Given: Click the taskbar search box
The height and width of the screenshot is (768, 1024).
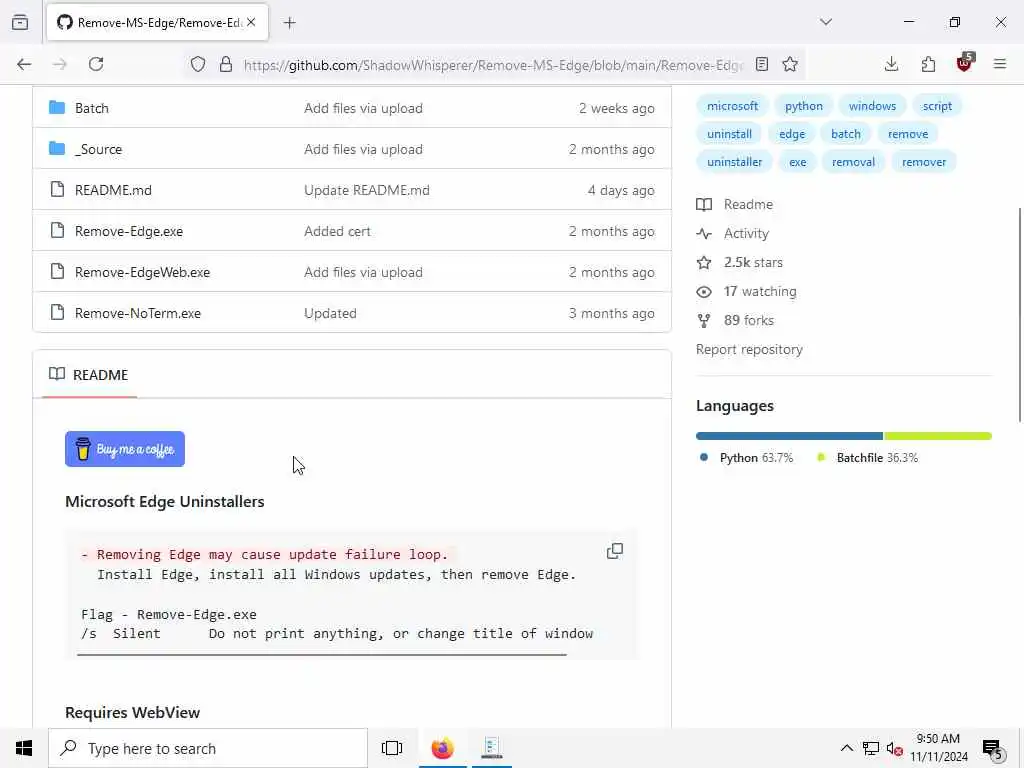Looking at the screenshot, I should coord(208,748).
